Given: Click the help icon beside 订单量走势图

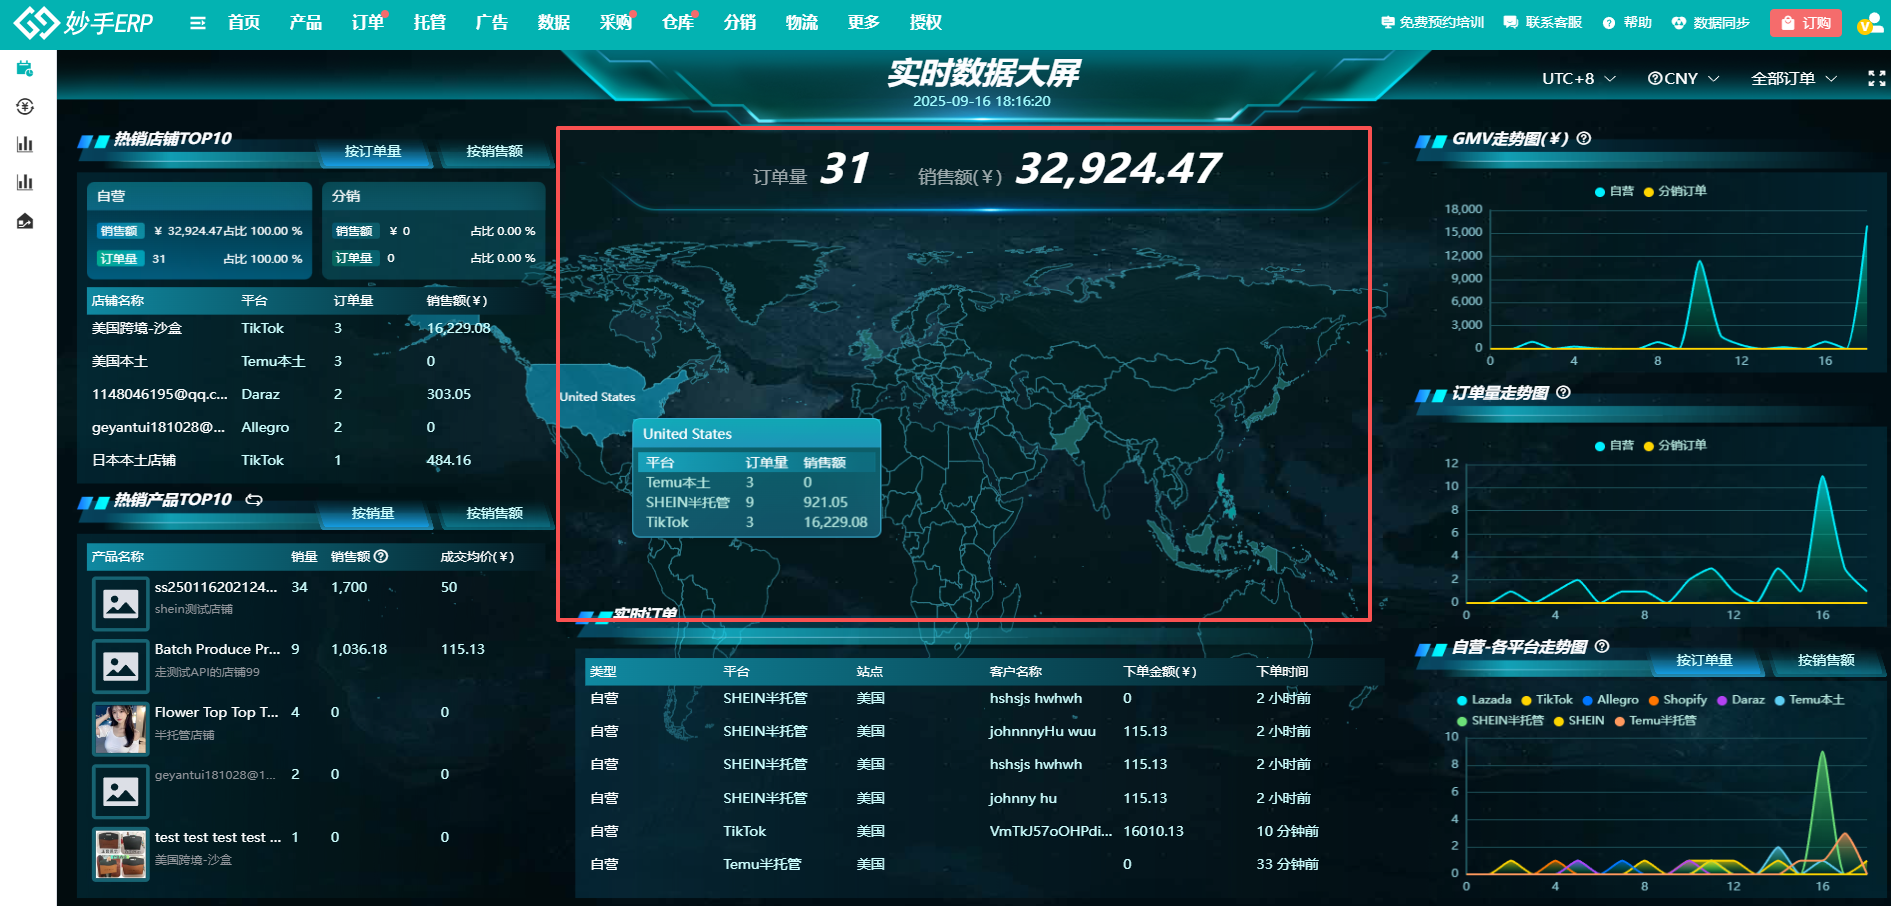Looking at the screenshot, I should tap(1564, 392).
